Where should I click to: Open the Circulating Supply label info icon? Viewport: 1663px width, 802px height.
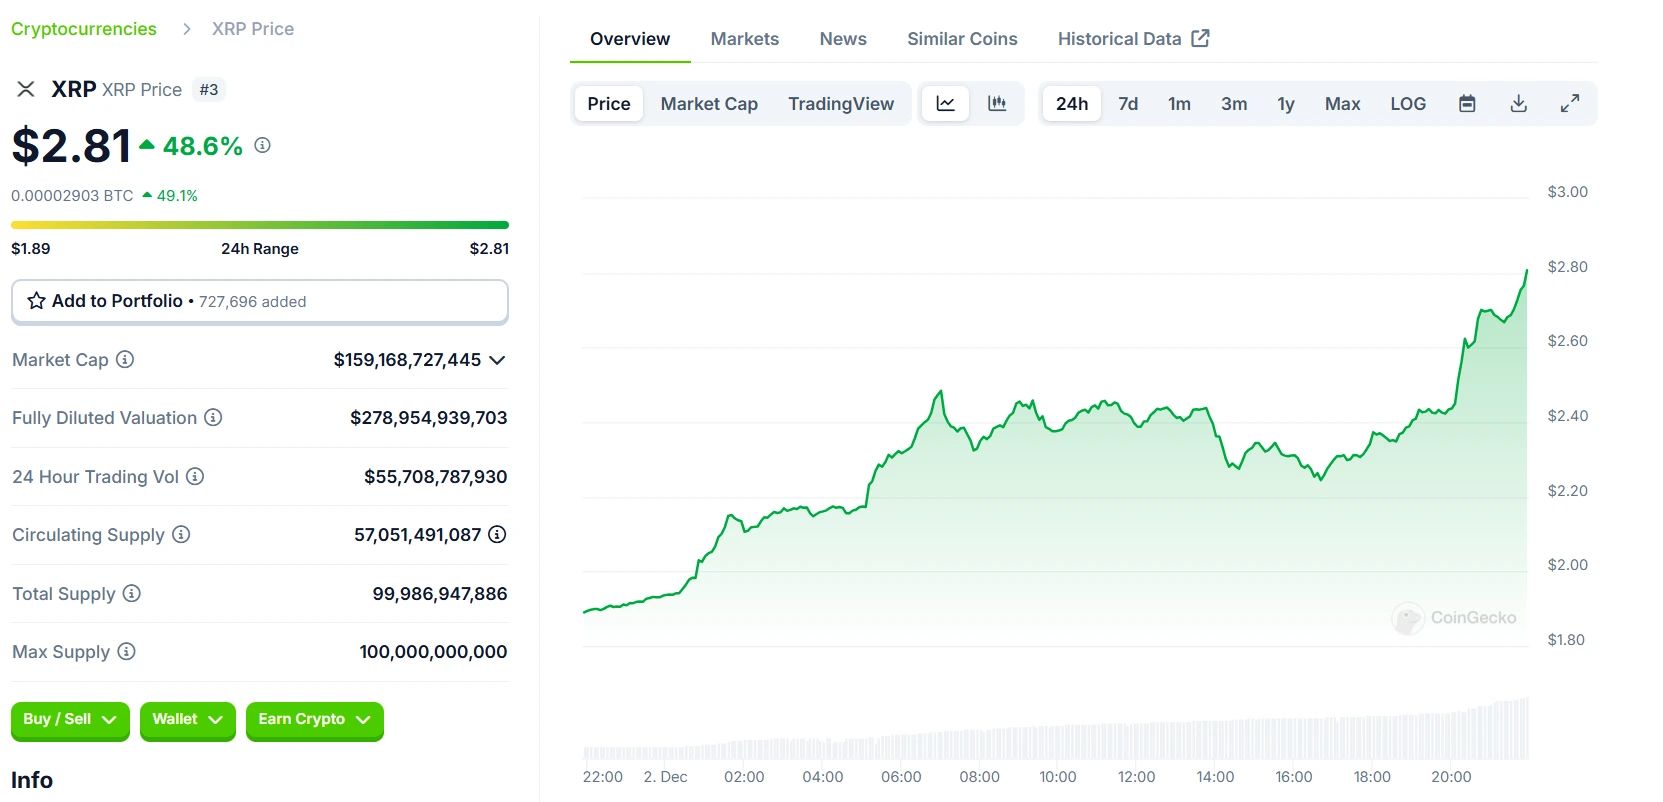coord(181,534)
